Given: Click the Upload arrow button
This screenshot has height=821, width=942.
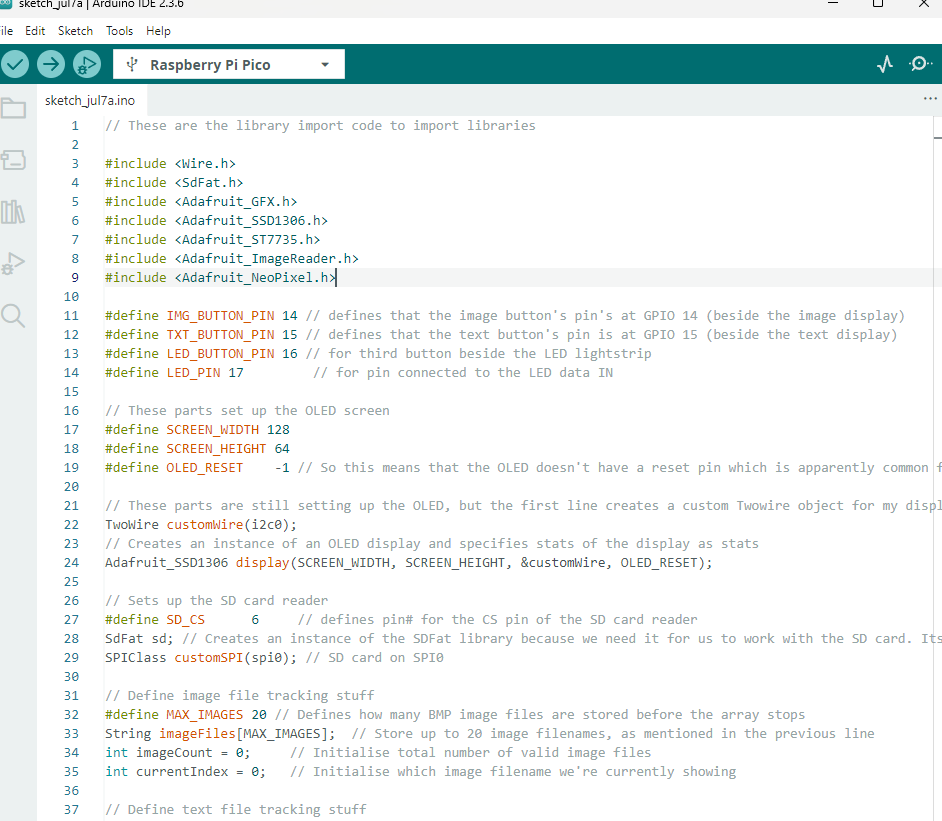Looking at the screenshot, I should [51, 65].
